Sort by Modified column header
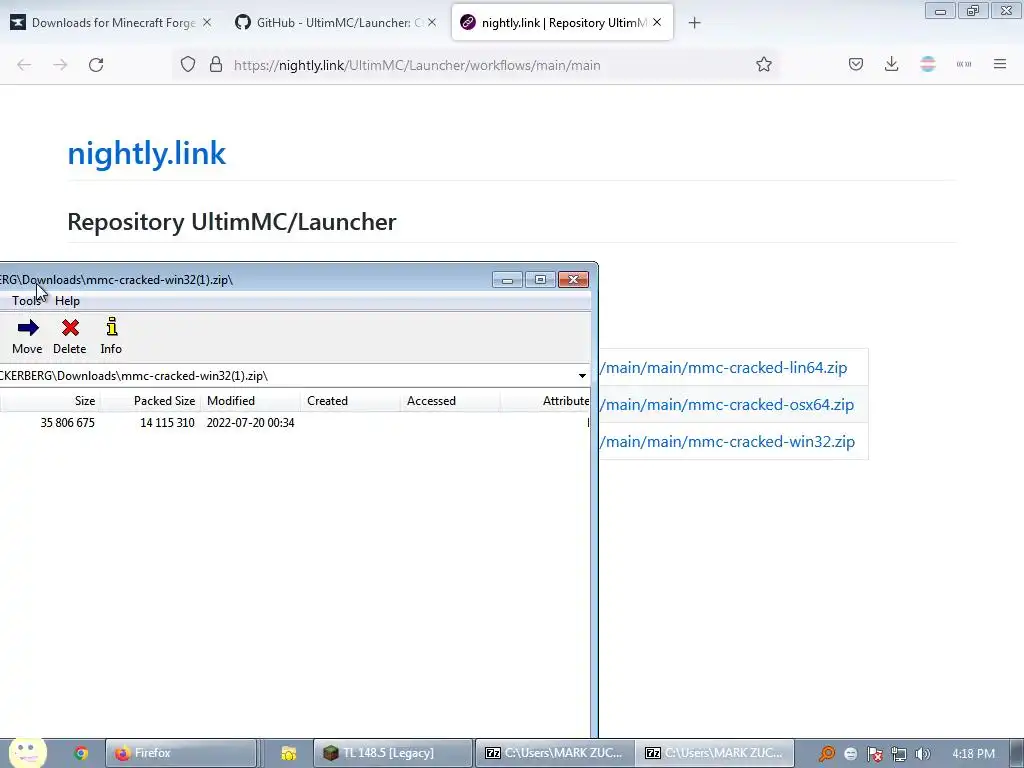Screen dimensions: 1024x768 coord(251,400)
